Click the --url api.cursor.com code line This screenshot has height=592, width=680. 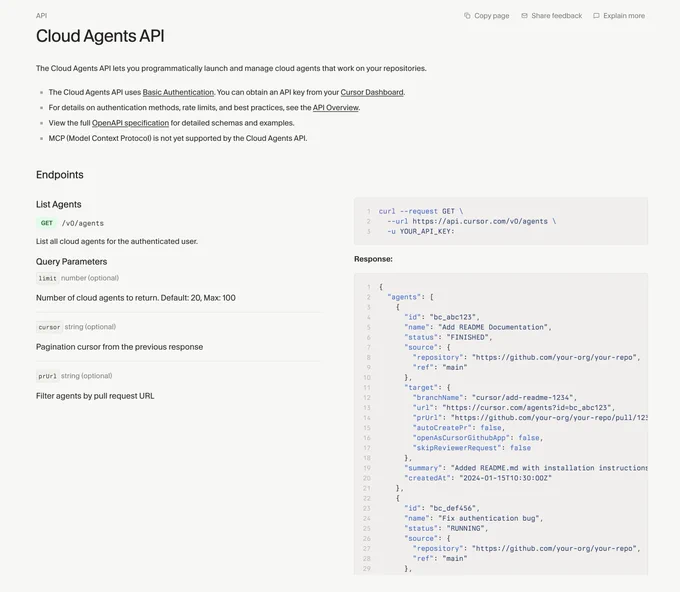(x=471, y=221)
